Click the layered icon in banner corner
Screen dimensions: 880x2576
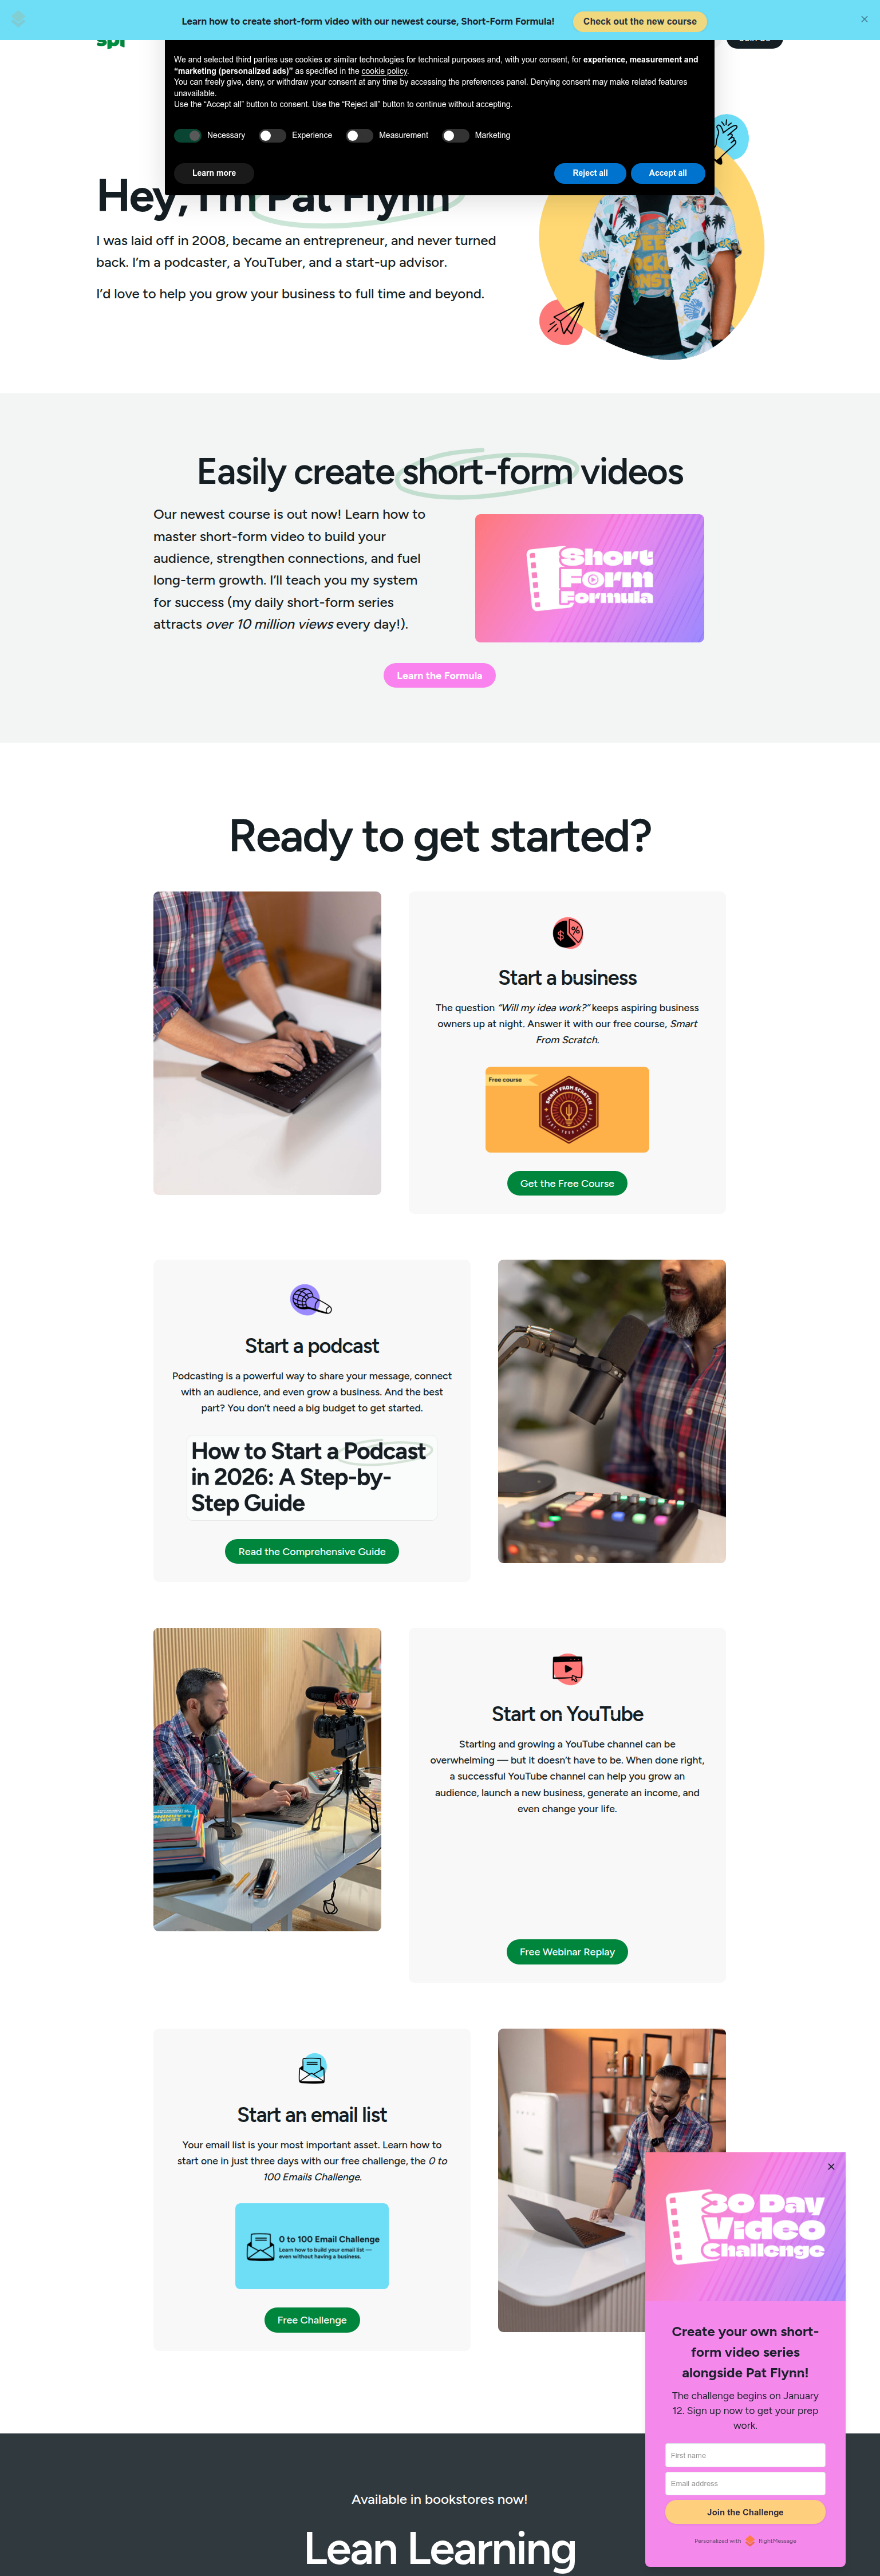(18, 19)
